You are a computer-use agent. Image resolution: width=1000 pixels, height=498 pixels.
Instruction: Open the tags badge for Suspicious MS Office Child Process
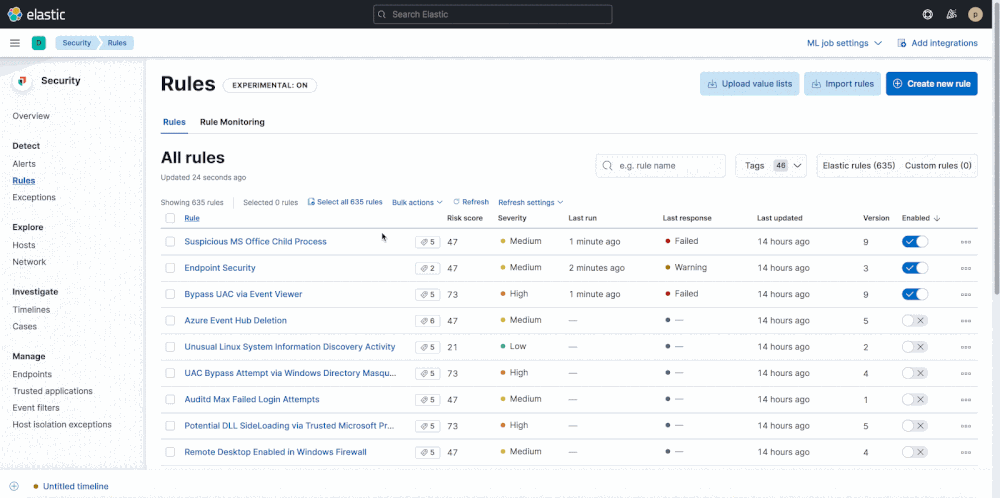pos(427,242)
